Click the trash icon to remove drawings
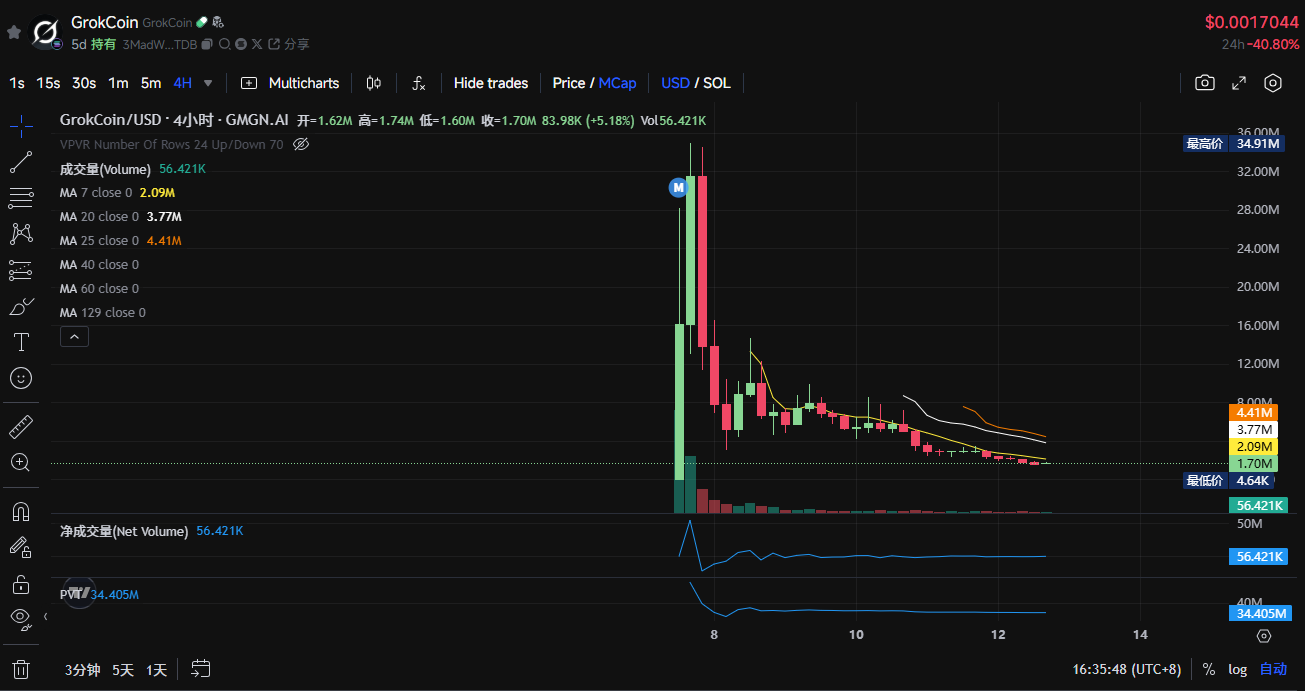 21,669
